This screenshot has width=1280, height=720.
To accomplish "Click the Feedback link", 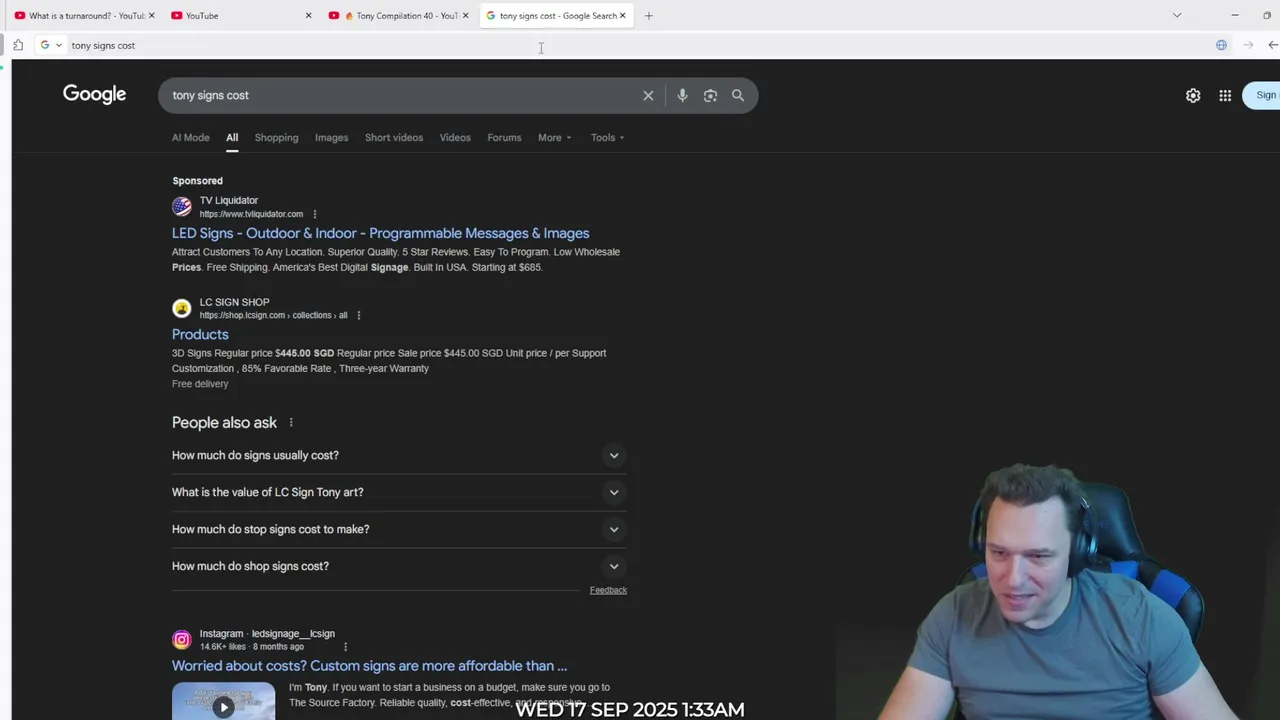I will (x=608, y=590).
